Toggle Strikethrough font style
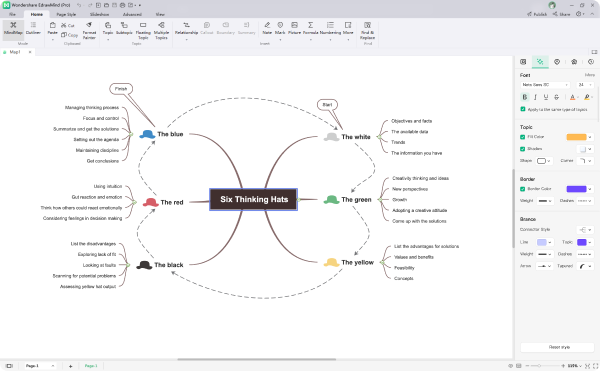Screen dimensions: 600x371 click(556, 97)
